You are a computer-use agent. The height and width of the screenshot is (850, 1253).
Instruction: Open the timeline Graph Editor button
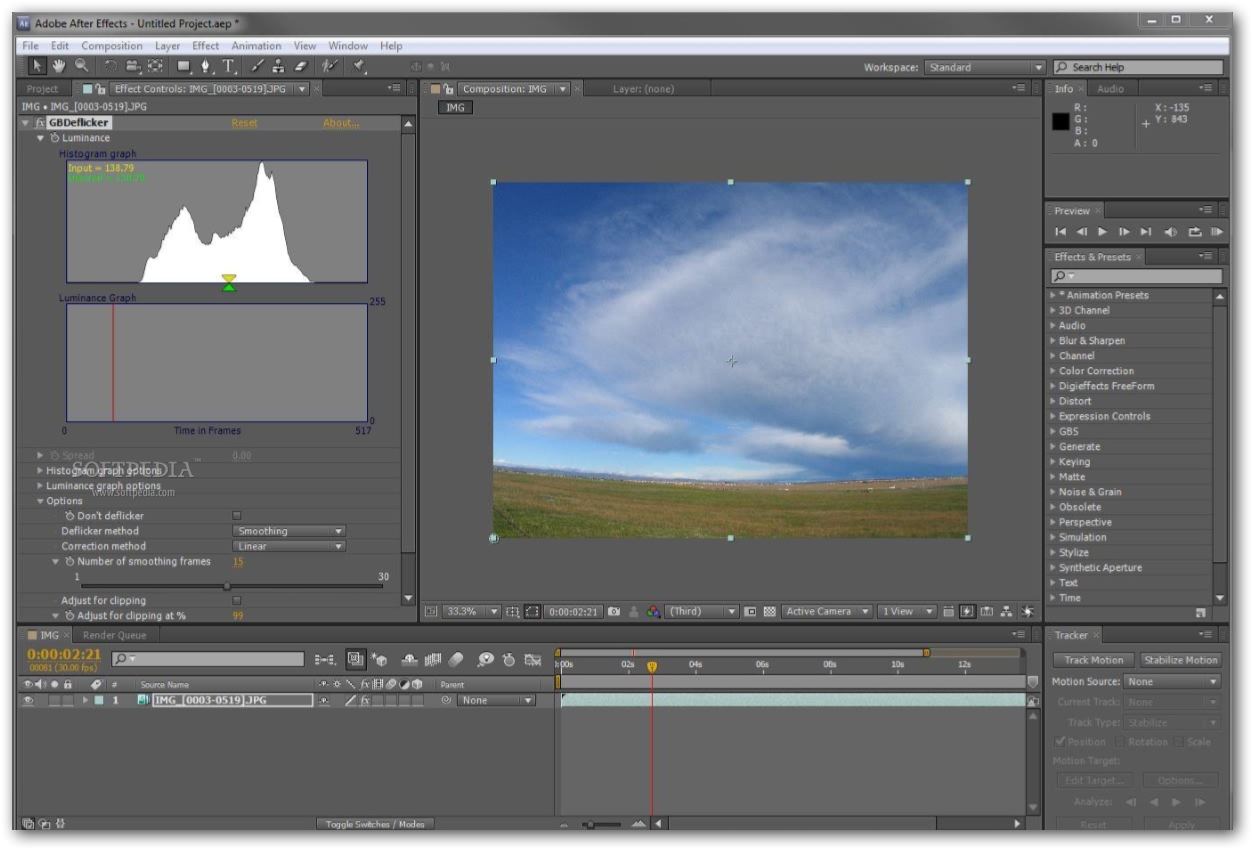click(533, 659)
